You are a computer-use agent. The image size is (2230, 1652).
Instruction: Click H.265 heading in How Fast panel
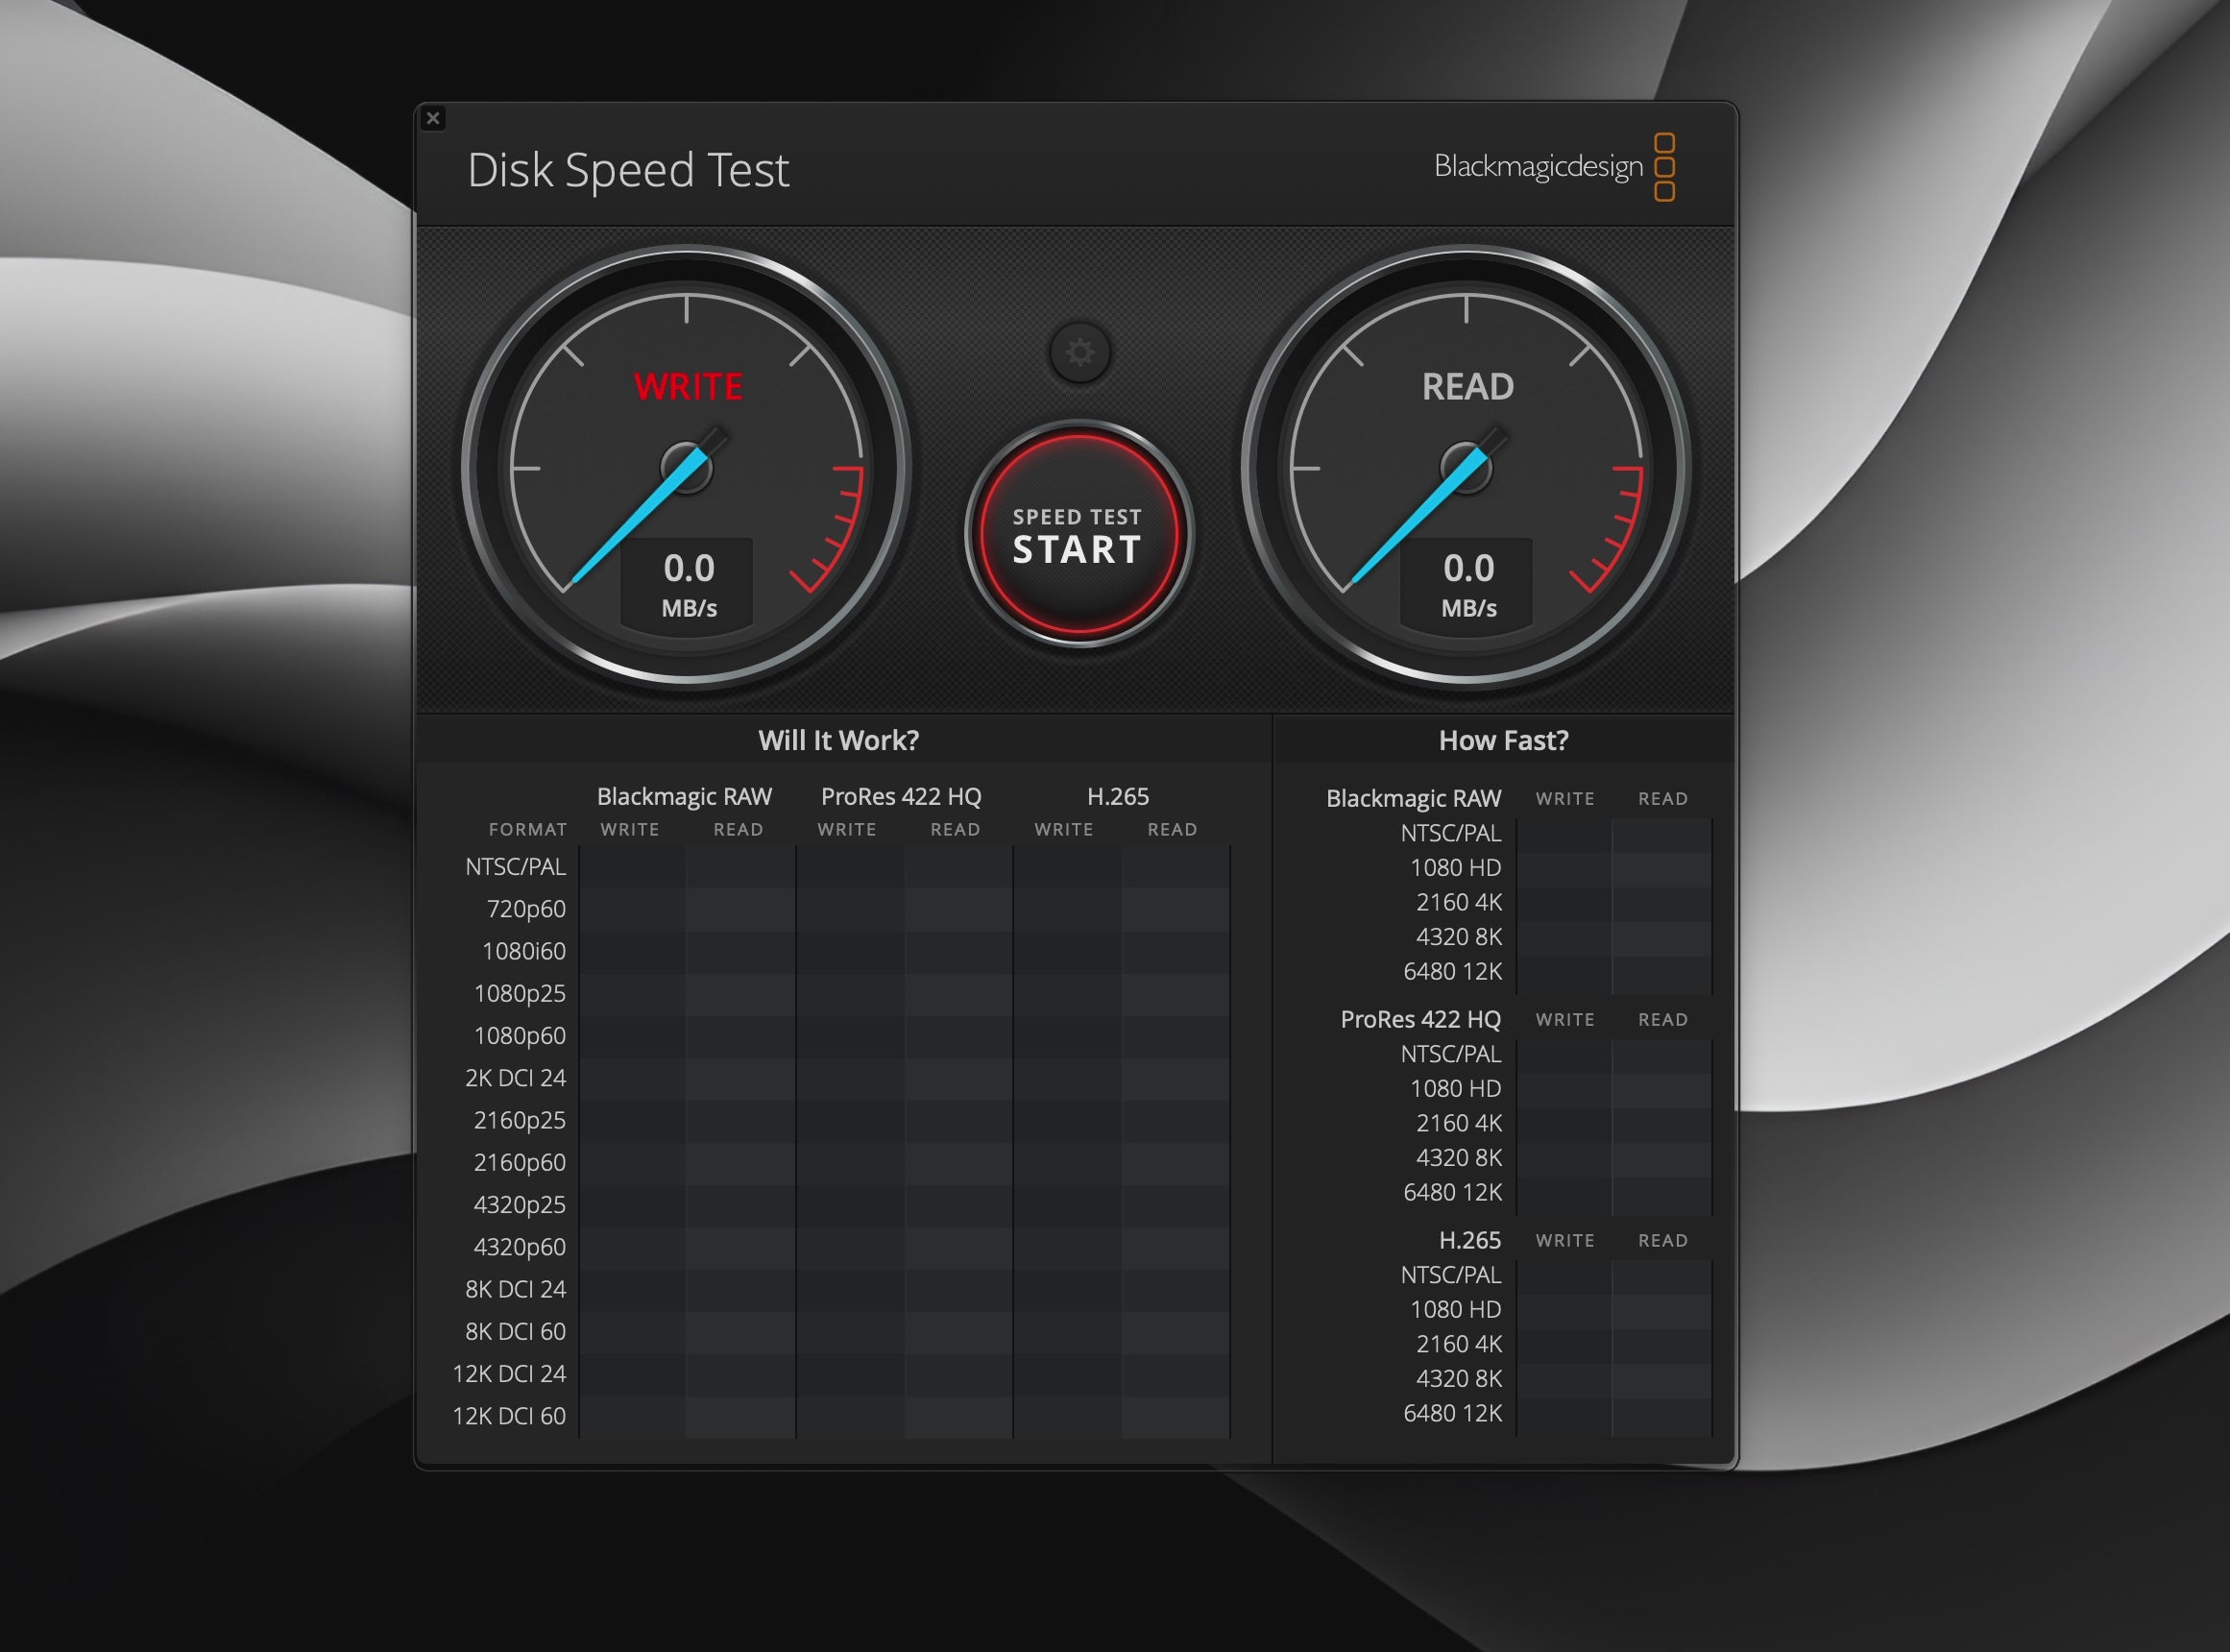tap(1469, 1240)
